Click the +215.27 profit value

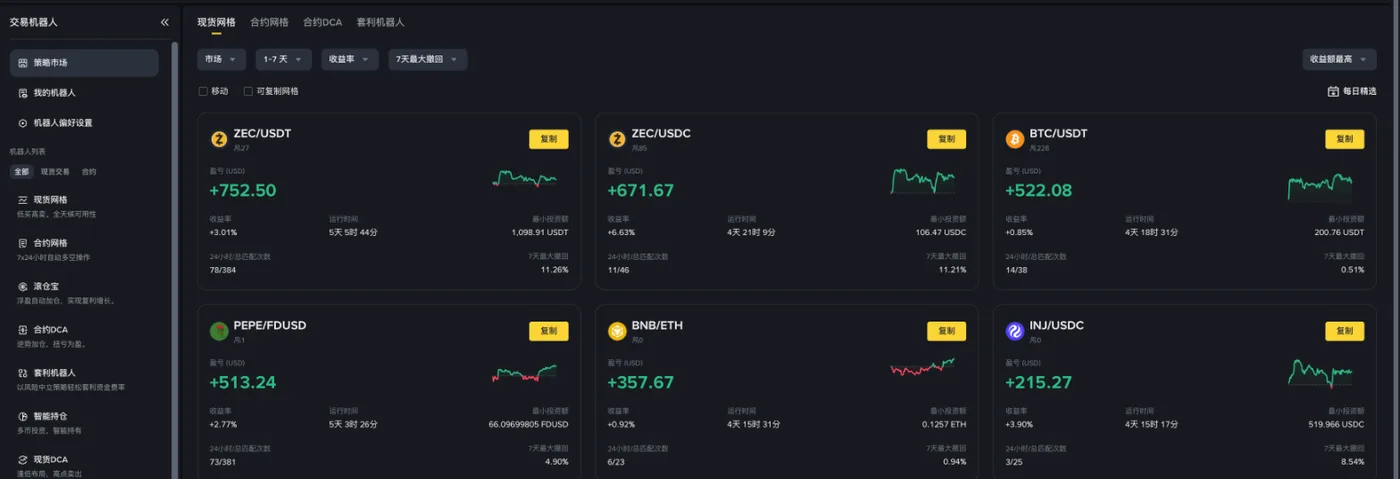pyautogui.click(x=1039, y=383)
